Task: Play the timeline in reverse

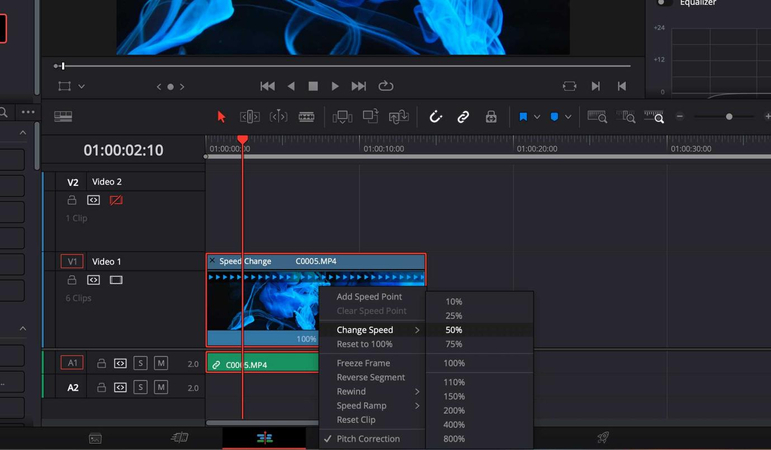Action: pyautogui.click(x=291, y=86)
